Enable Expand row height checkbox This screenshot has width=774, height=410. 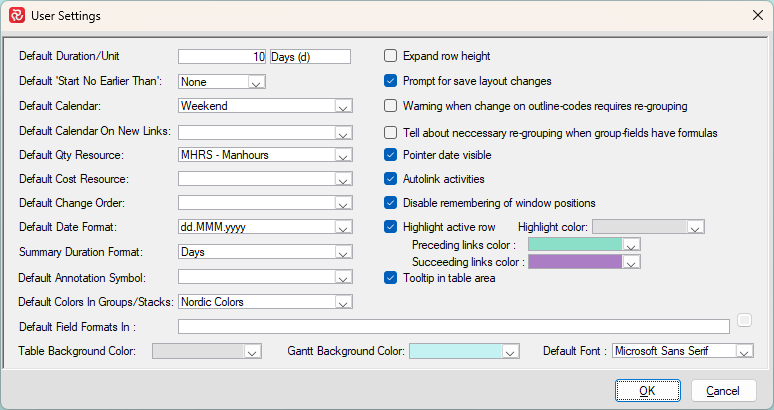tap(392, 56)
